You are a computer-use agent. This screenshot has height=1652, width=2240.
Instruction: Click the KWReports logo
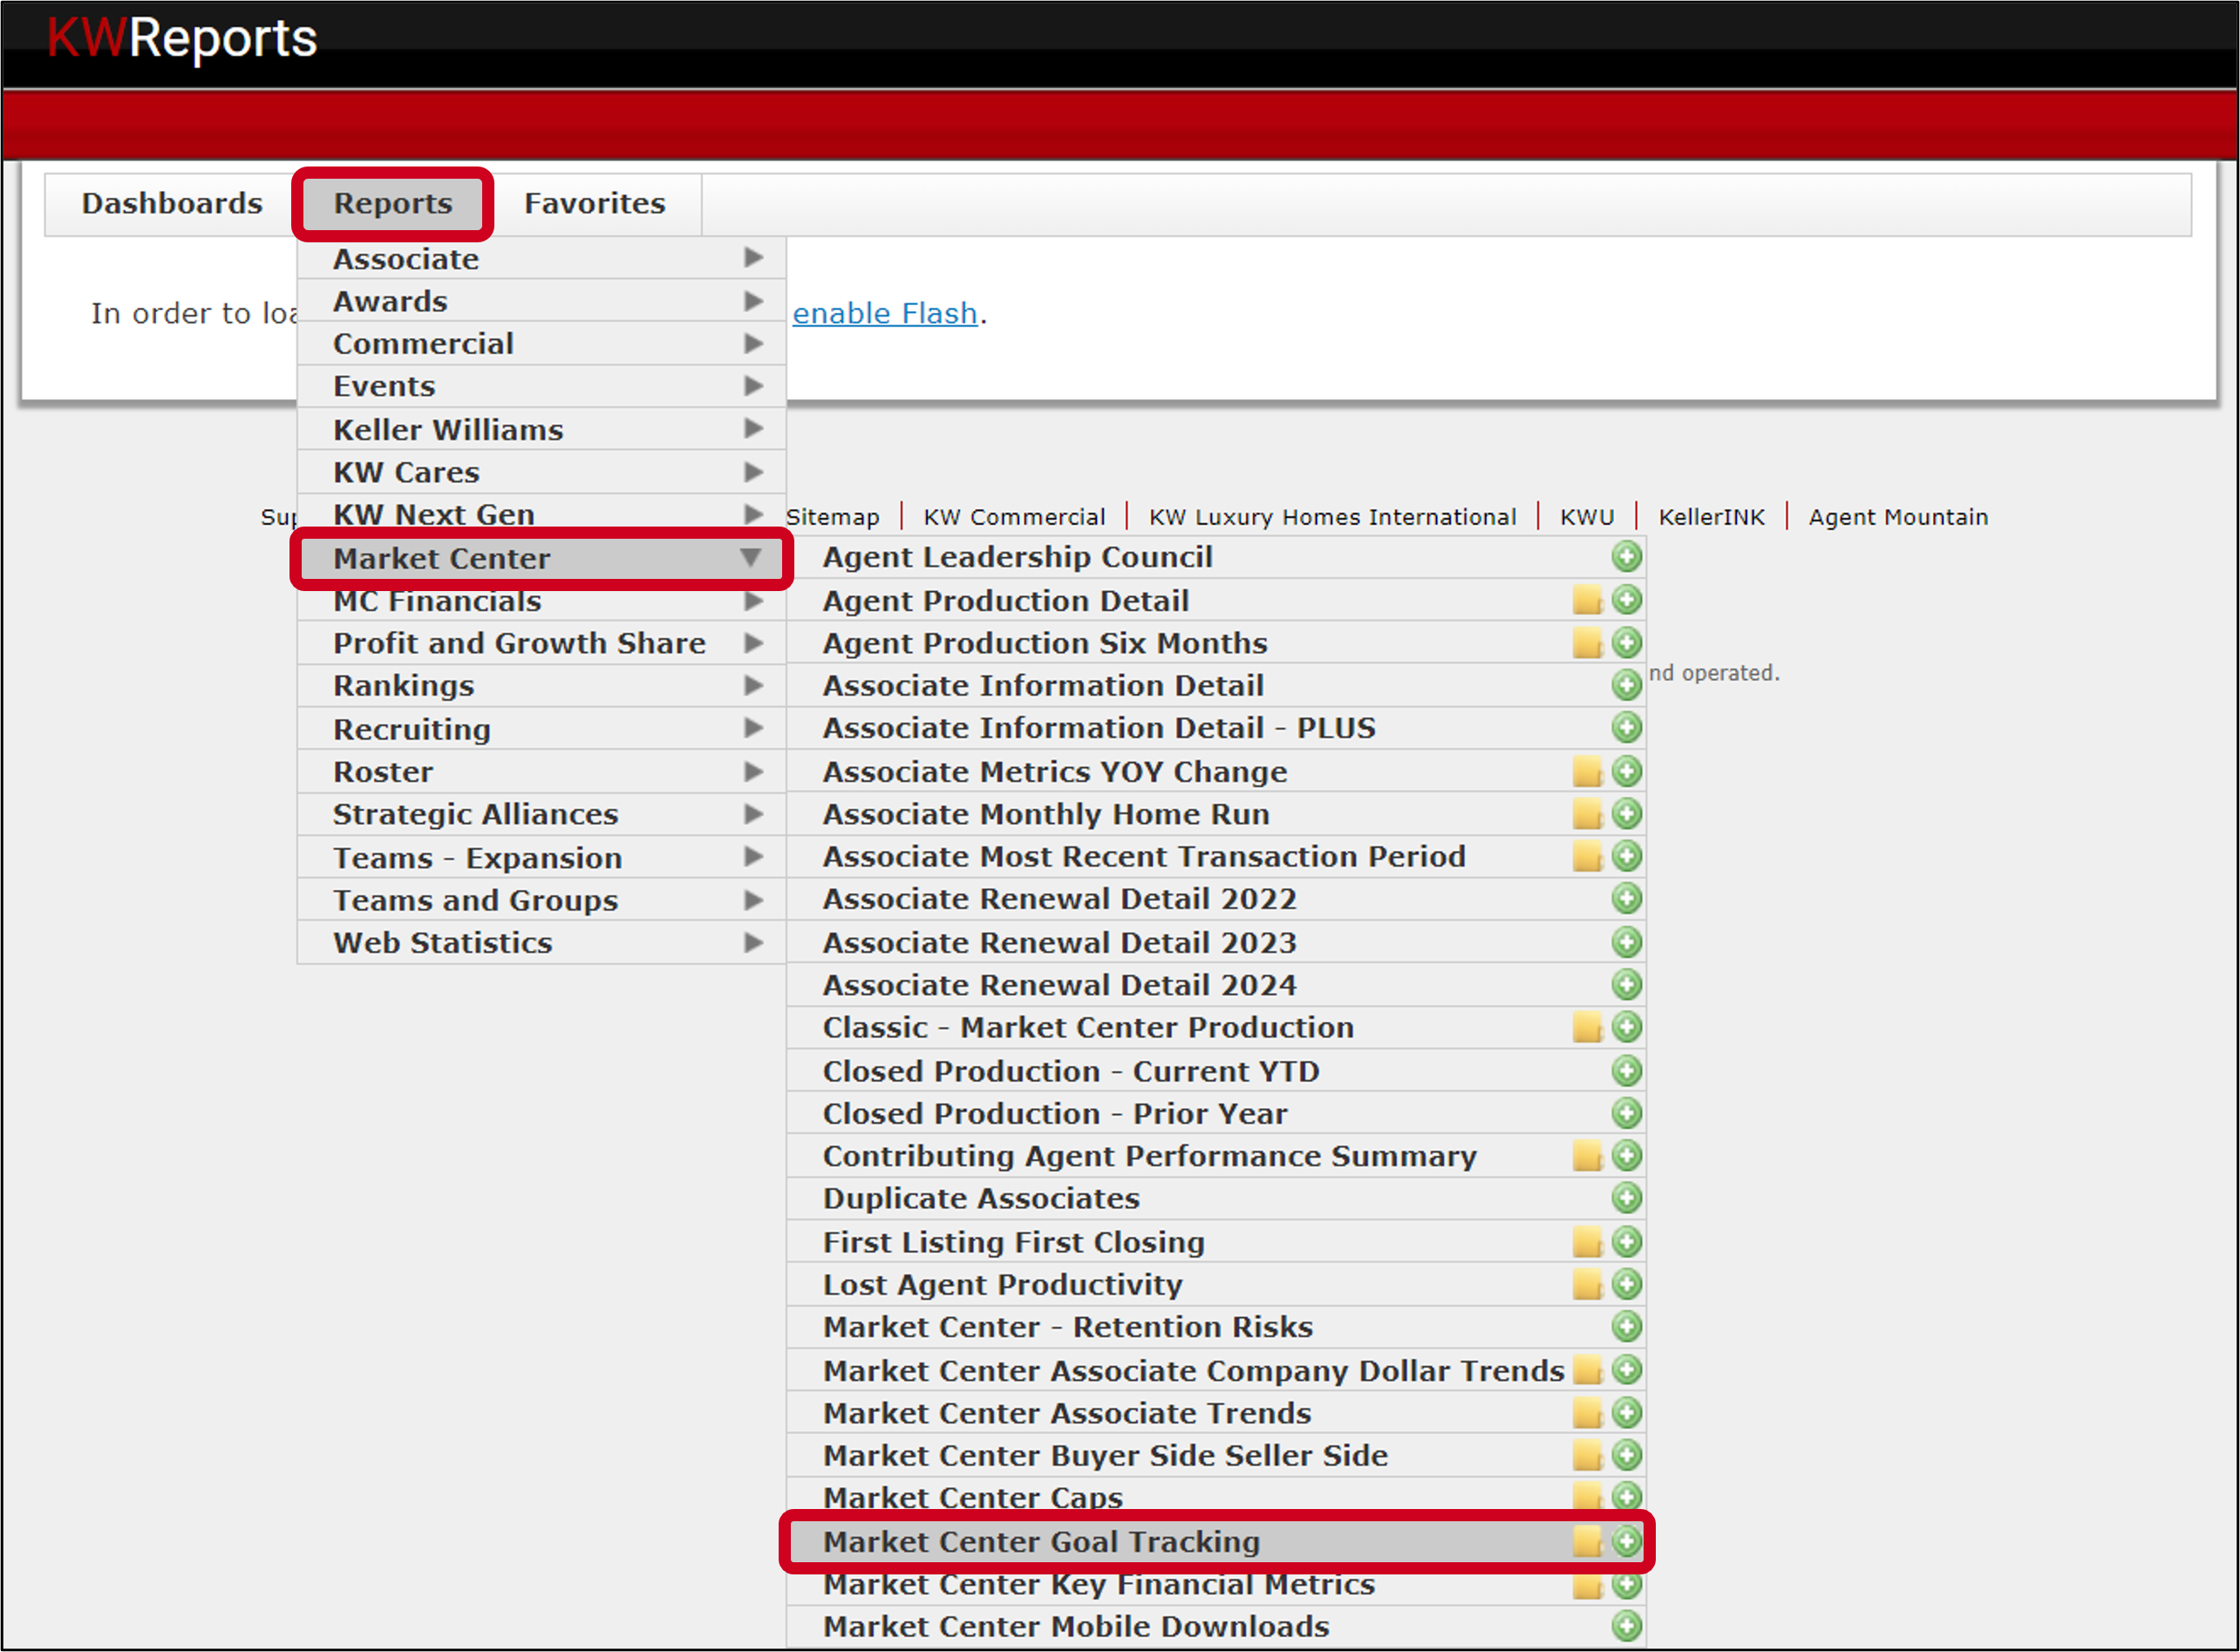click(x=182, y=38)
